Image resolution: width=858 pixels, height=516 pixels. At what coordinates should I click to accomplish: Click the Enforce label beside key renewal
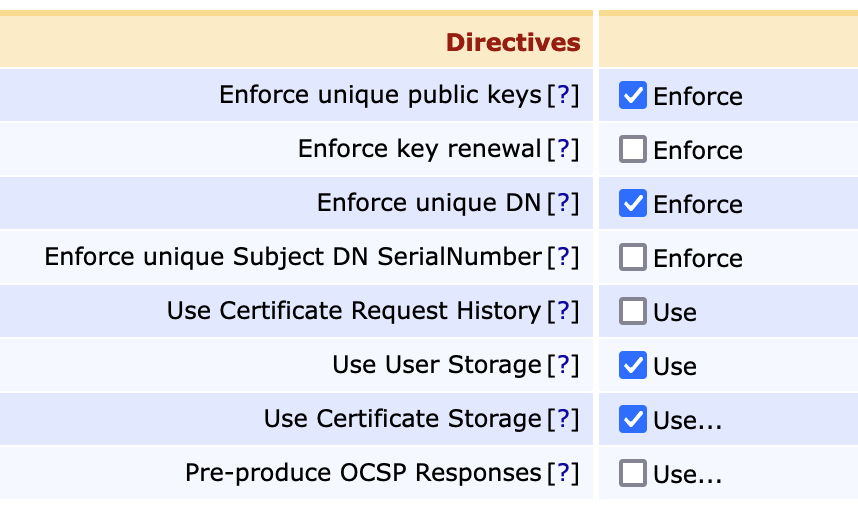click(x=698, y=151)
